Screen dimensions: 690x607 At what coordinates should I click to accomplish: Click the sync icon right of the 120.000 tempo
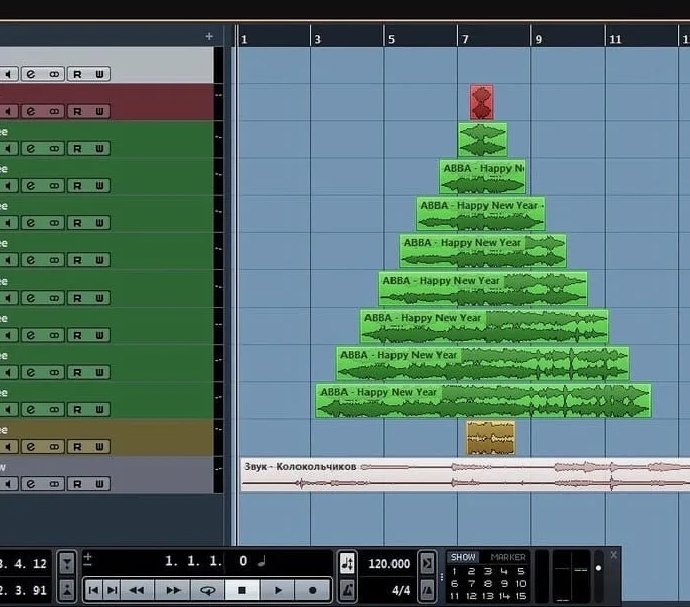pos(427,563)
